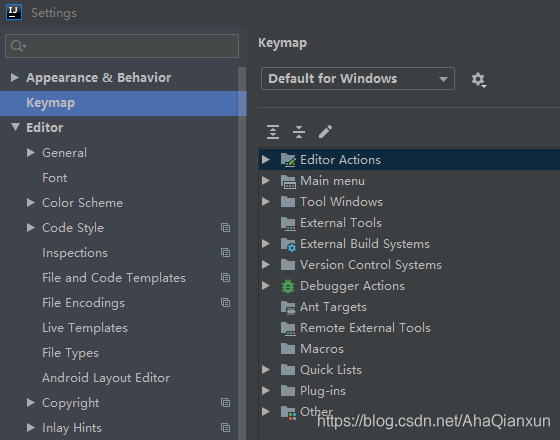
Task: Click the Other folder icon
Action: tap(288, 412)
